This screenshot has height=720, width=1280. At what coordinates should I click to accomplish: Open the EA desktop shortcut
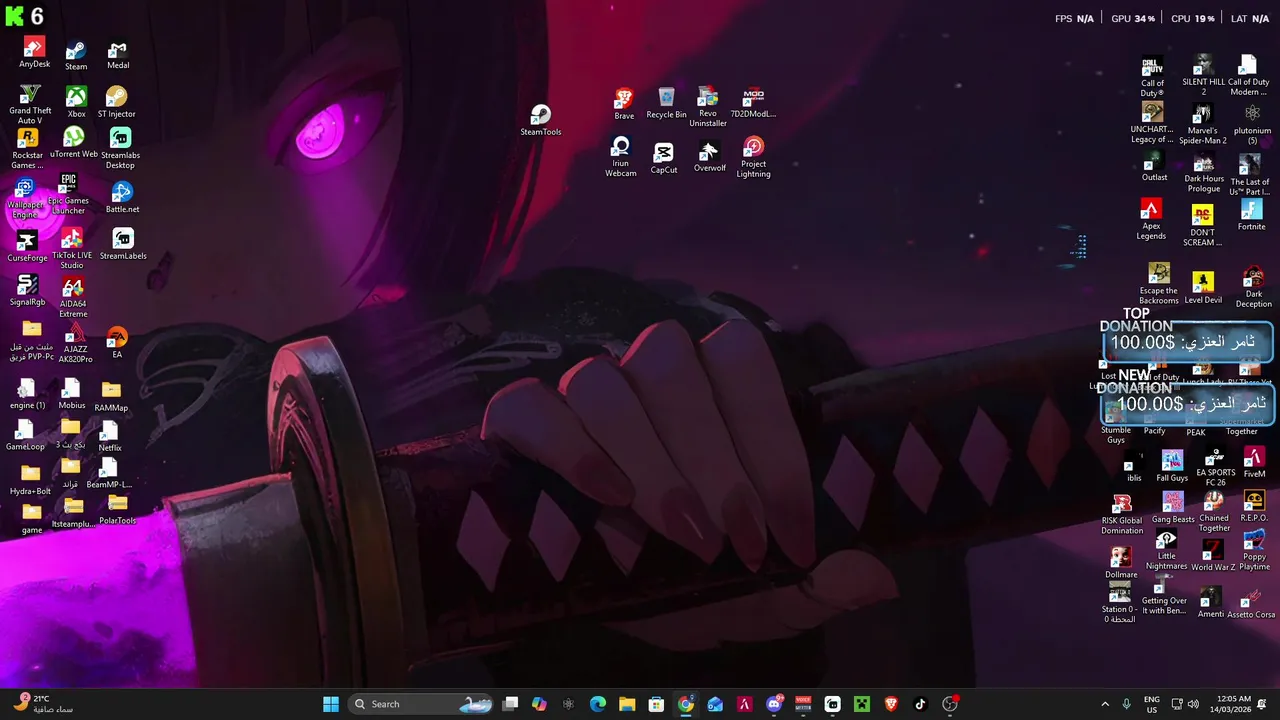coord(117,343)
